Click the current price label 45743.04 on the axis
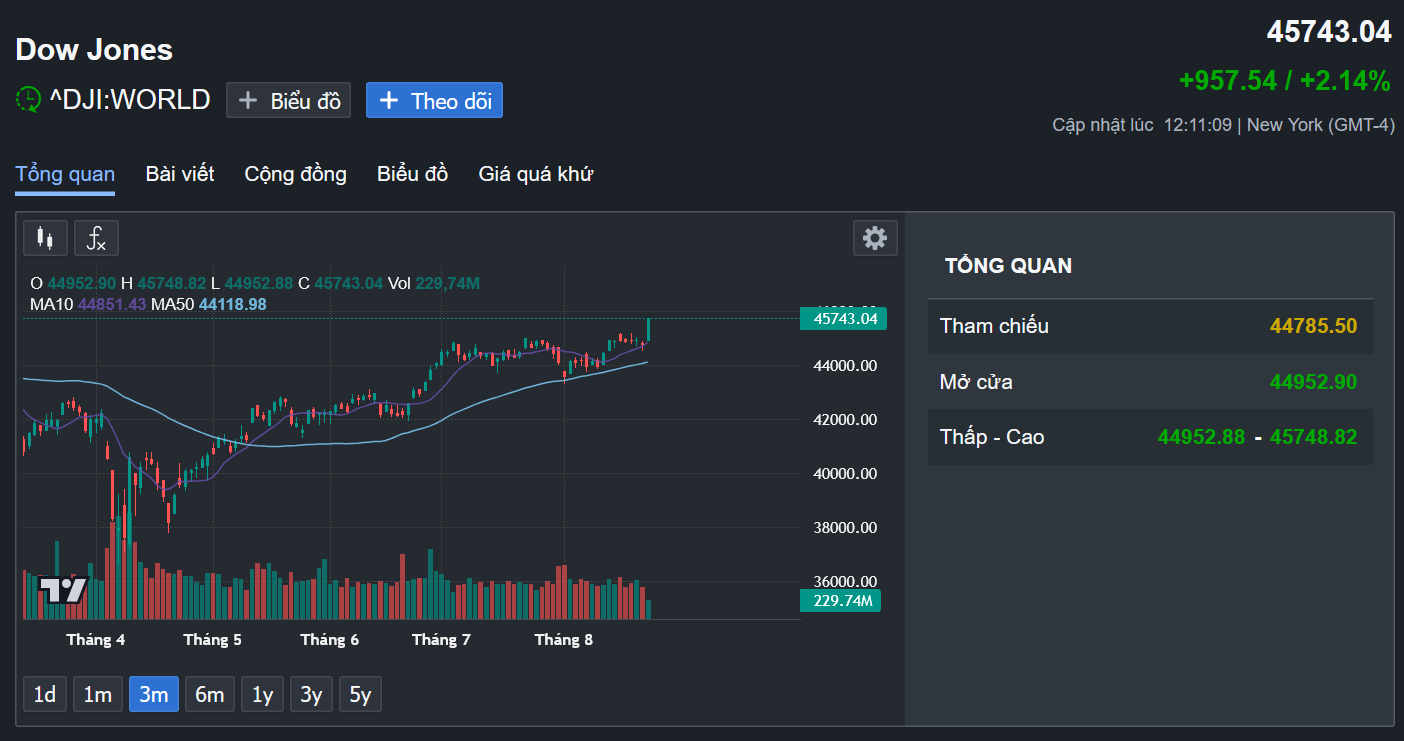Image resolution: width=1404 pixels, height=741 pixels. pyautogui.click(x=843, y=319)
